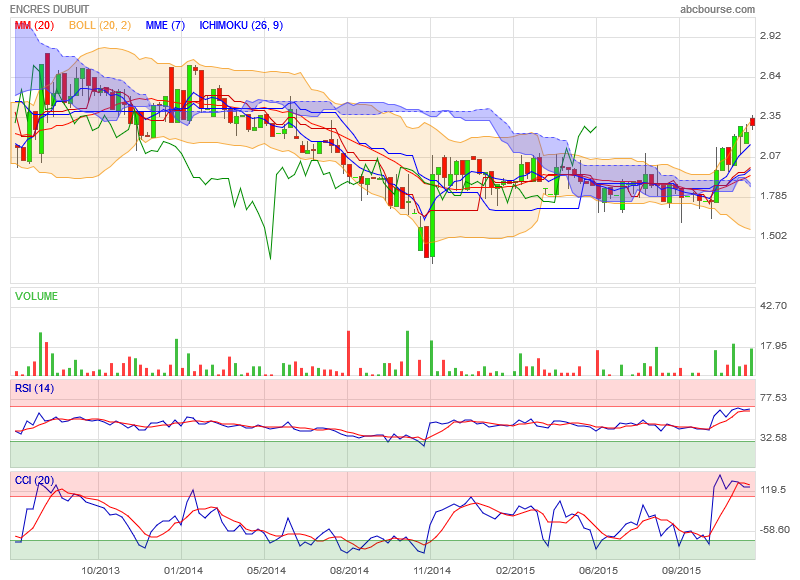Screen dimensions: 800x580
Task: Click the RSI (14) indicator label
Action: coord(34,389)
